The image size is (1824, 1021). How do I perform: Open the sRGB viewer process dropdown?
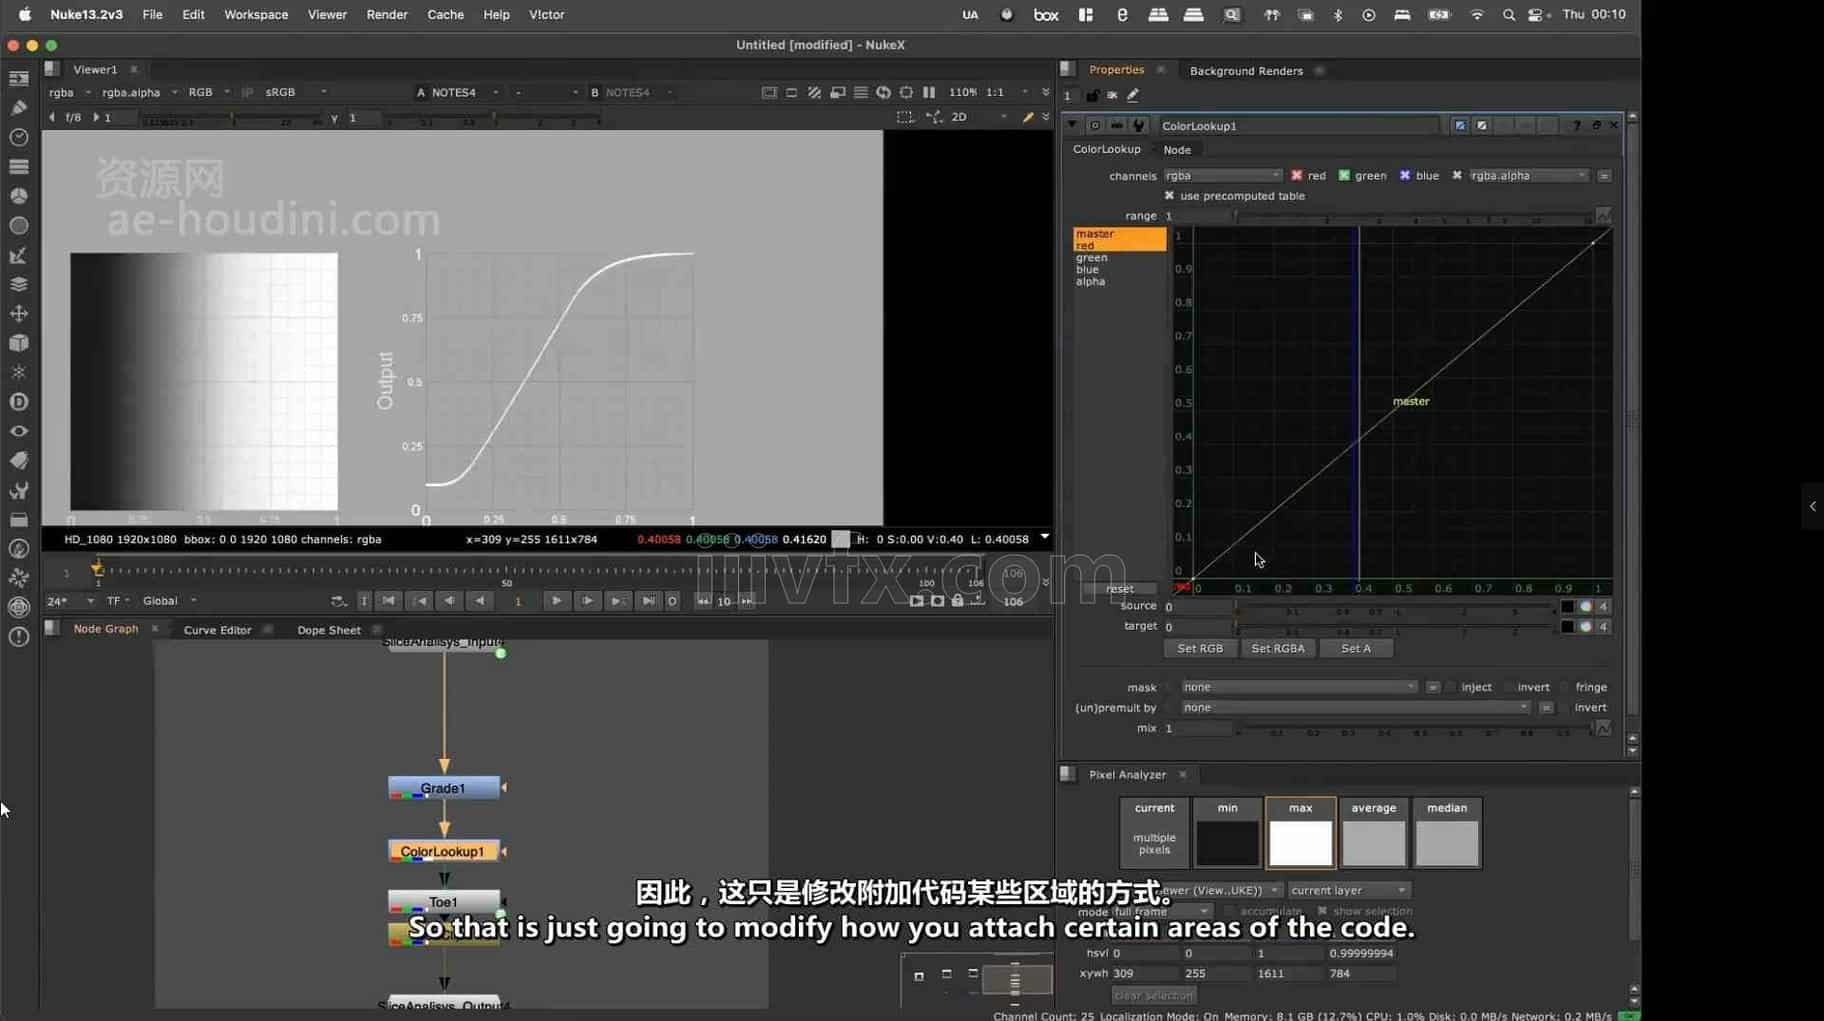click(x=295, y=92)
